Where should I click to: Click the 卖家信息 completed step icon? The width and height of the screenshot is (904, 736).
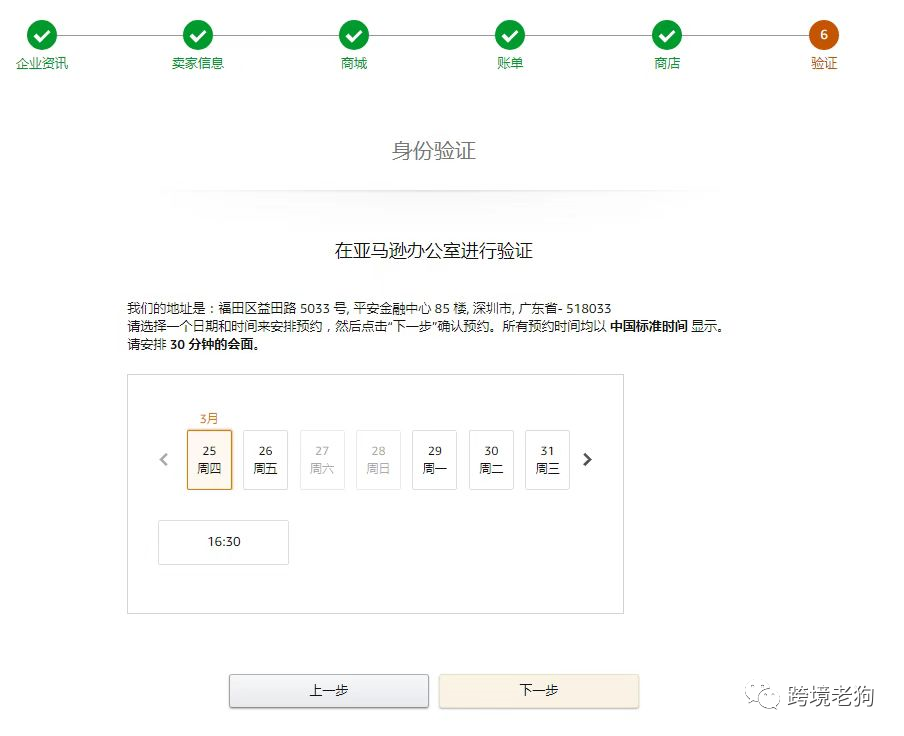[197, 34]
